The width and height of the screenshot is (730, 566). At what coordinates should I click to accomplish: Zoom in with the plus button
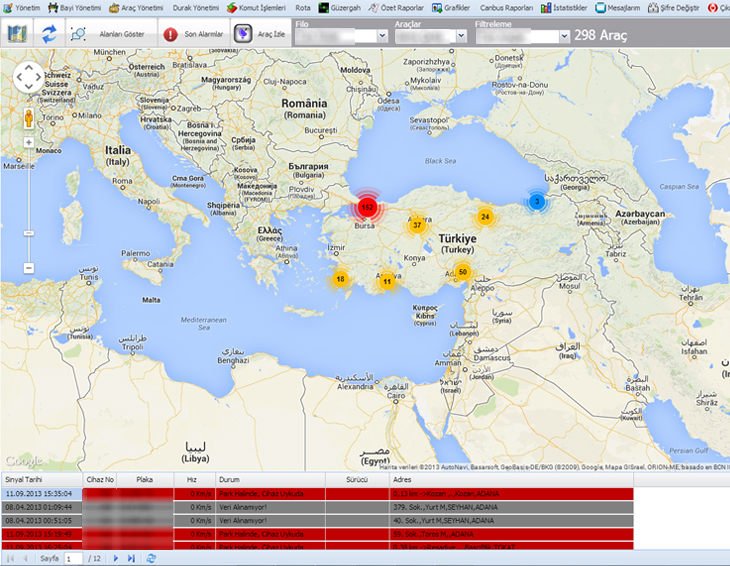coord(29,142)
